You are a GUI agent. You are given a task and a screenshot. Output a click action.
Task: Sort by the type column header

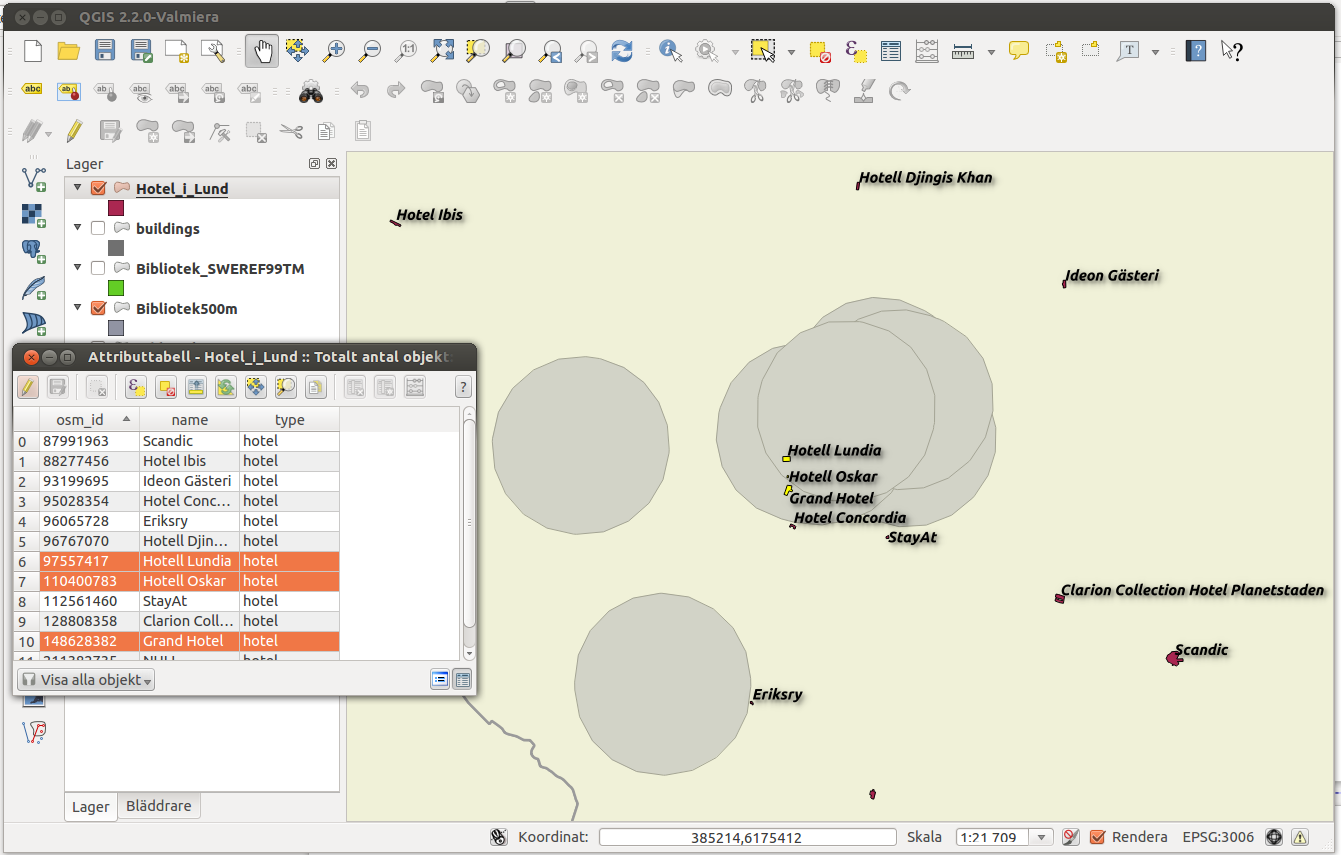(290, 420)
